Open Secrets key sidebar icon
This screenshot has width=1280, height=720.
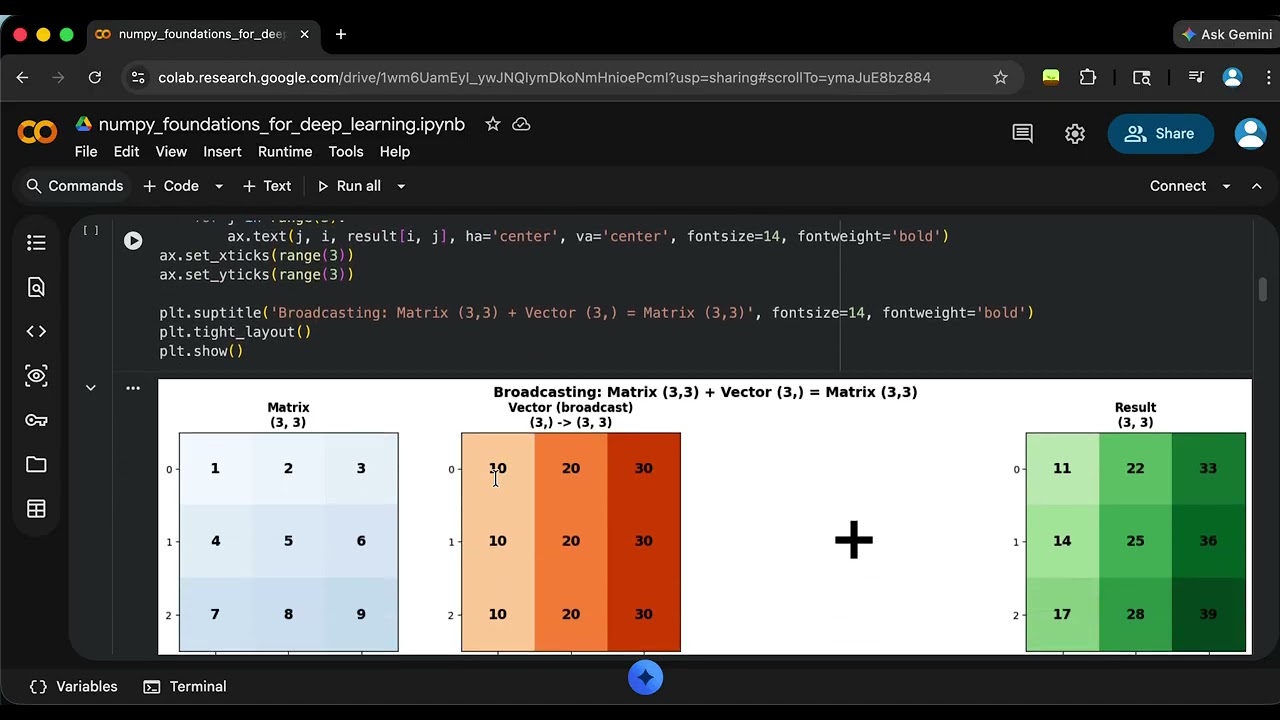(x=36, y=420)
